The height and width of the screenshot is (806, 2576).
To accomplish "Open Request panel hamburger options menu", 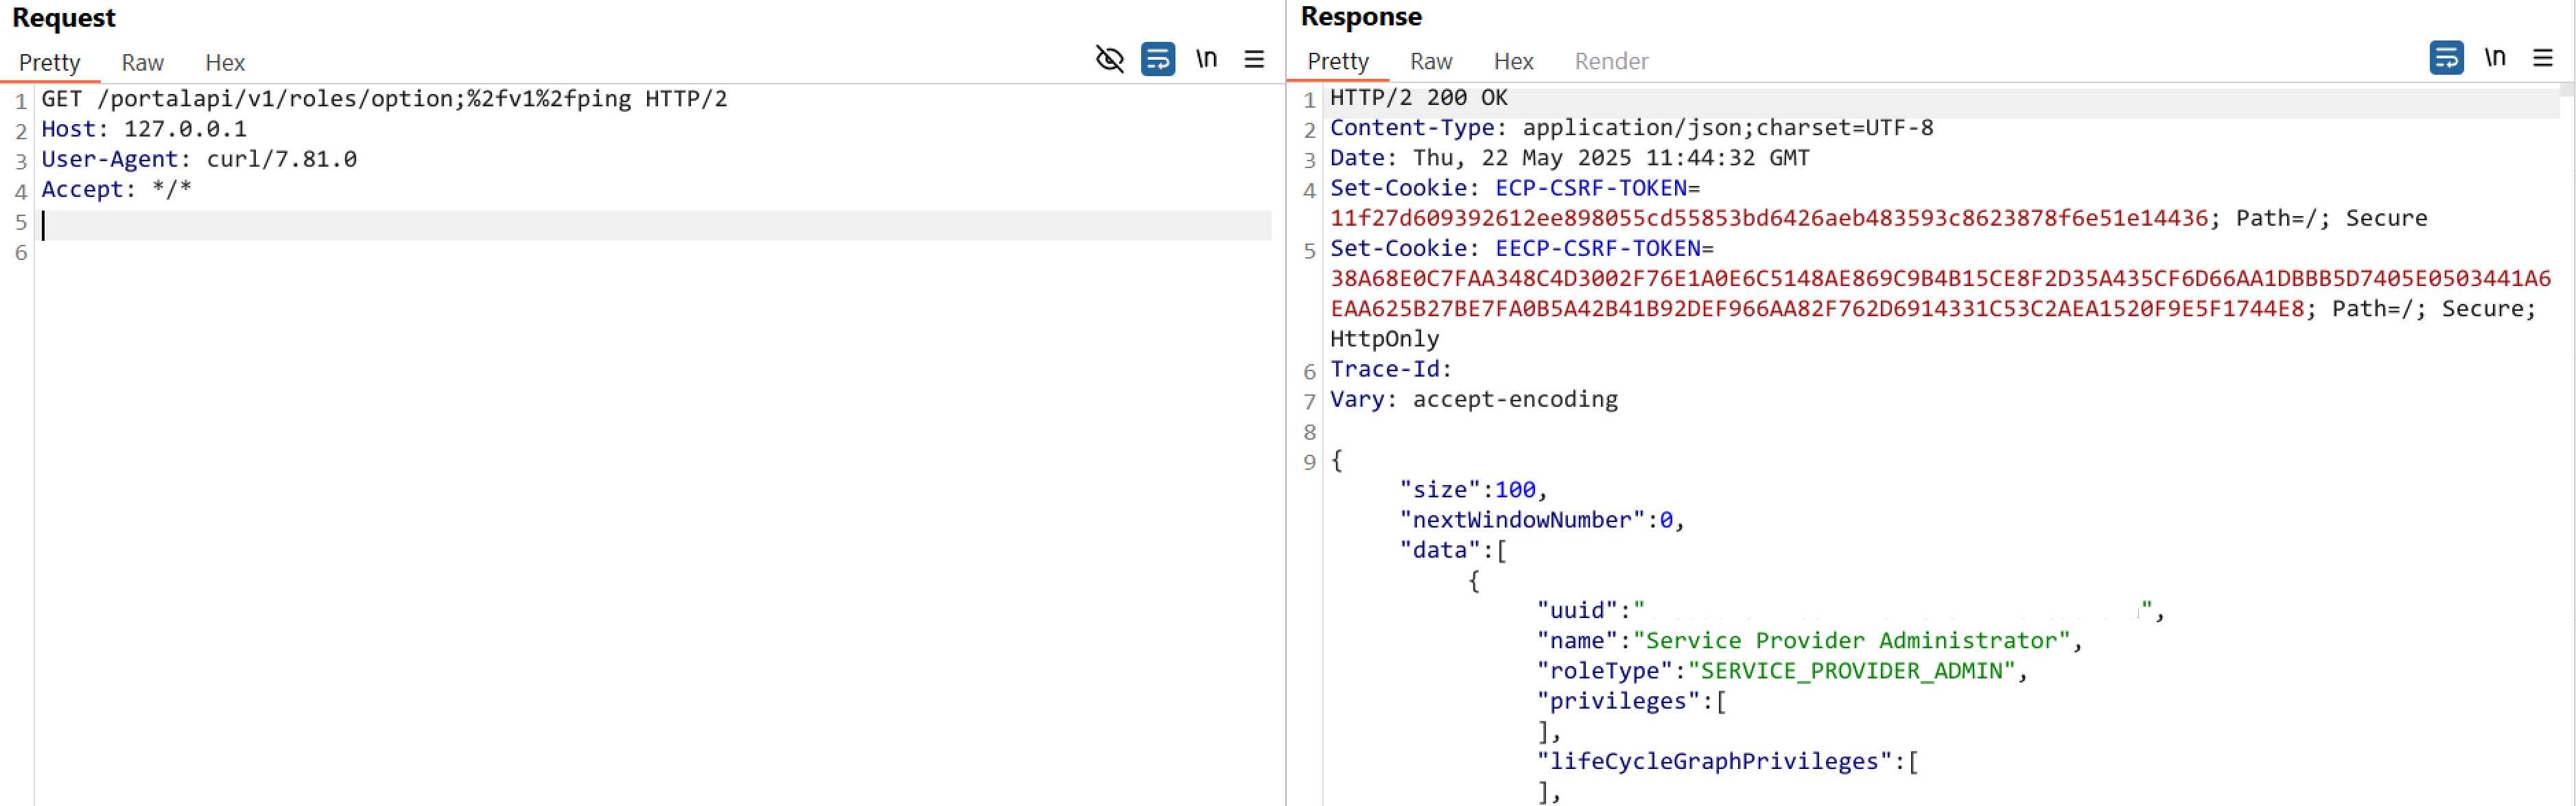I will pyautogui.click(x=1254, y=60).
